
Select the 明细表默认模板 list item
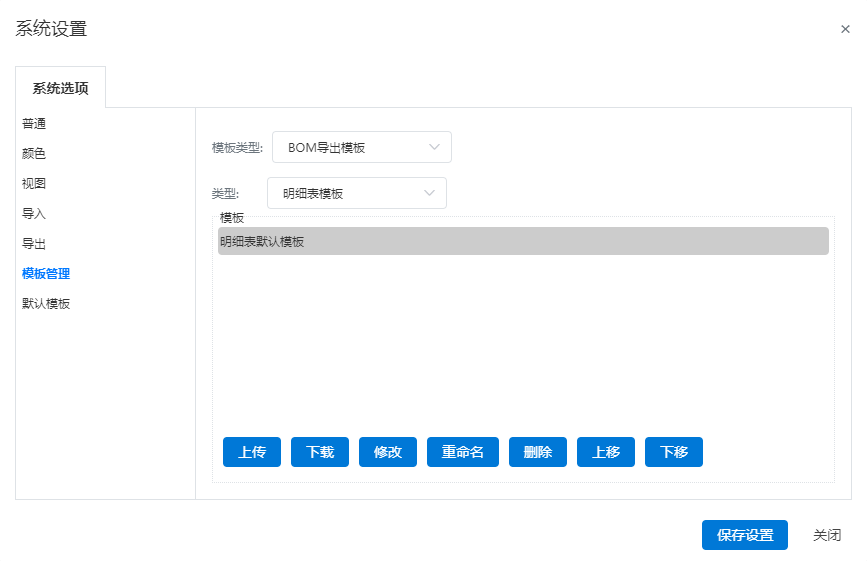pos(523,241)
